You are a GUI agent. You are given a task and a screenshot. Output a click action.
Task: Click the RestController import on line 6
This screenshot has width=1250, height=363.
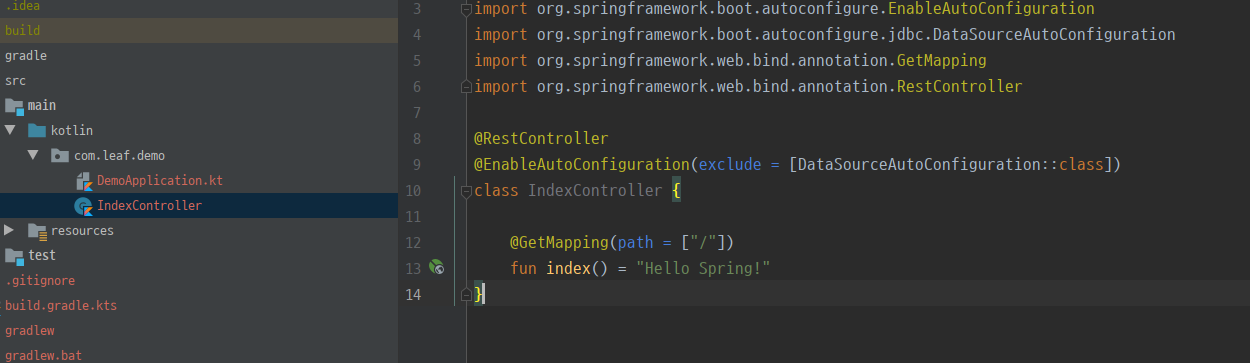959,87
